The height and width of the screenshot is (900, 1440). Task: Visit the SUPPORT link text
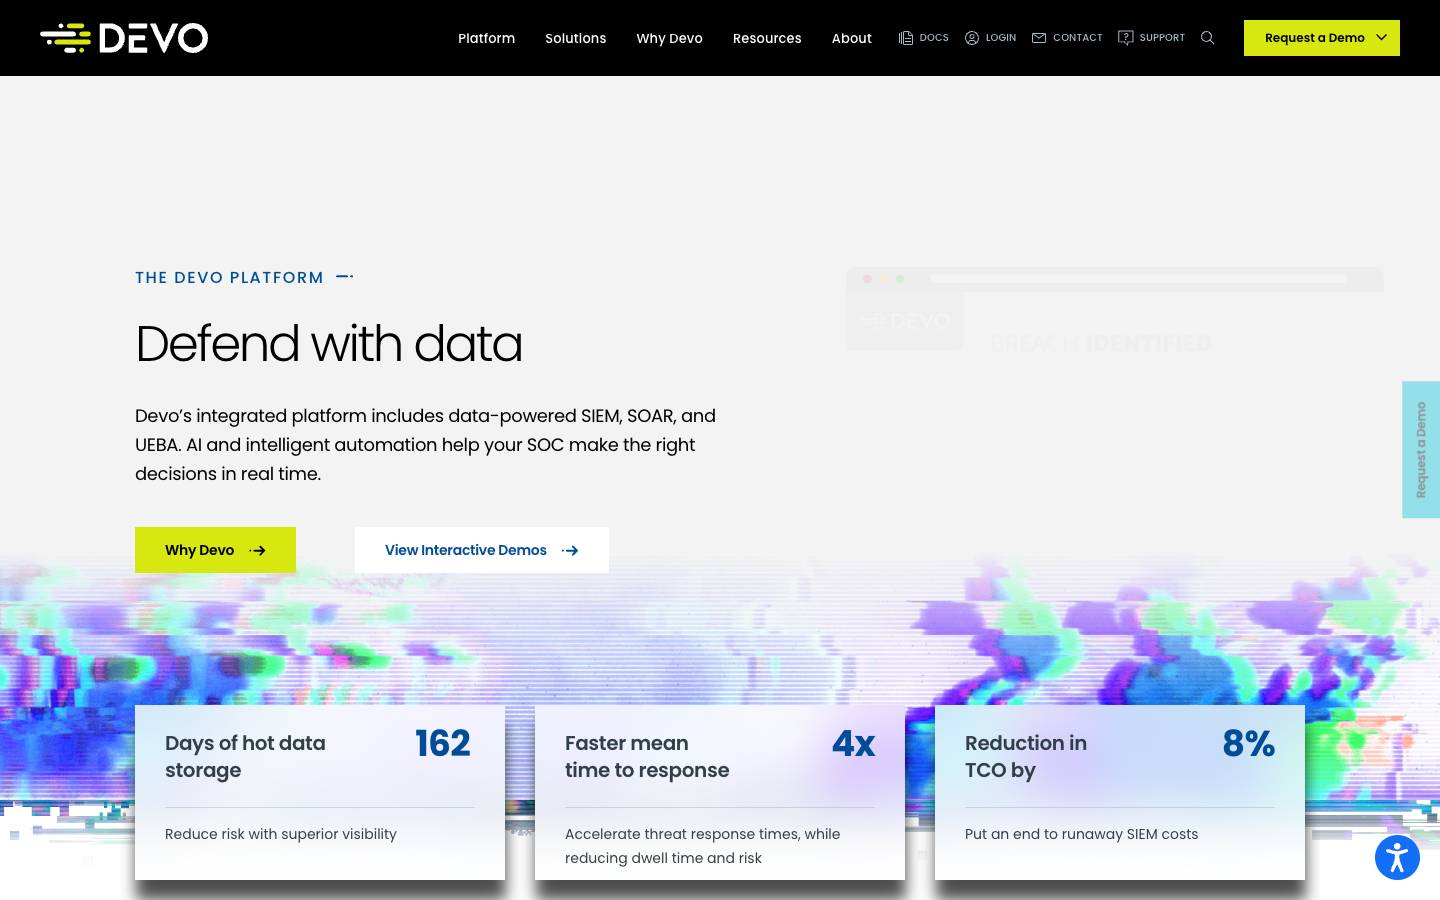pos(1162,38)
